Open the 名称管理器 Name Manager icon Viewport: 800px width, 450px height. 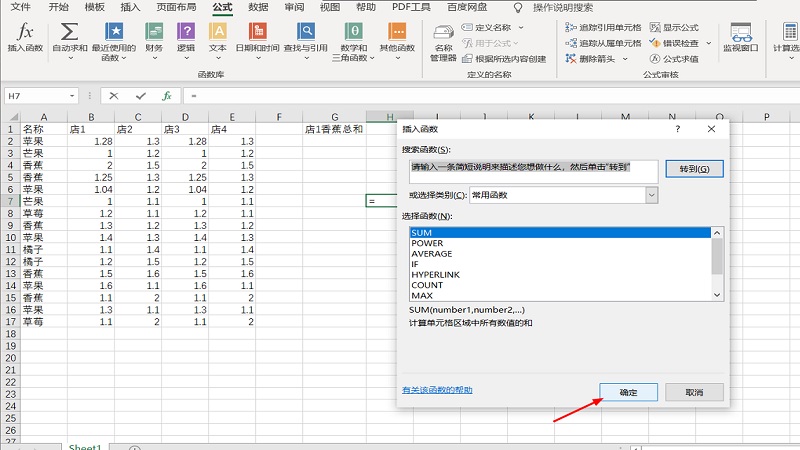click(443, 38)
